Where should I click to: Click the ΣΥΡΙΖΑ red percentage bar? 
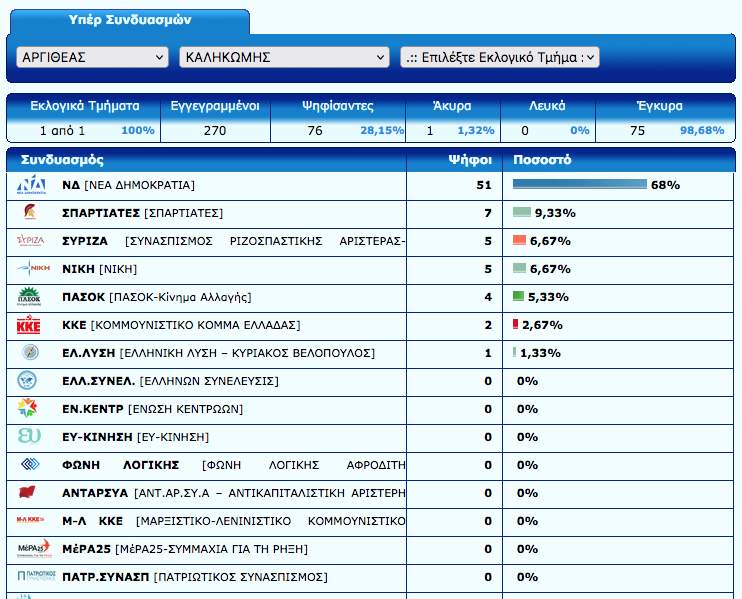[519, 241]
